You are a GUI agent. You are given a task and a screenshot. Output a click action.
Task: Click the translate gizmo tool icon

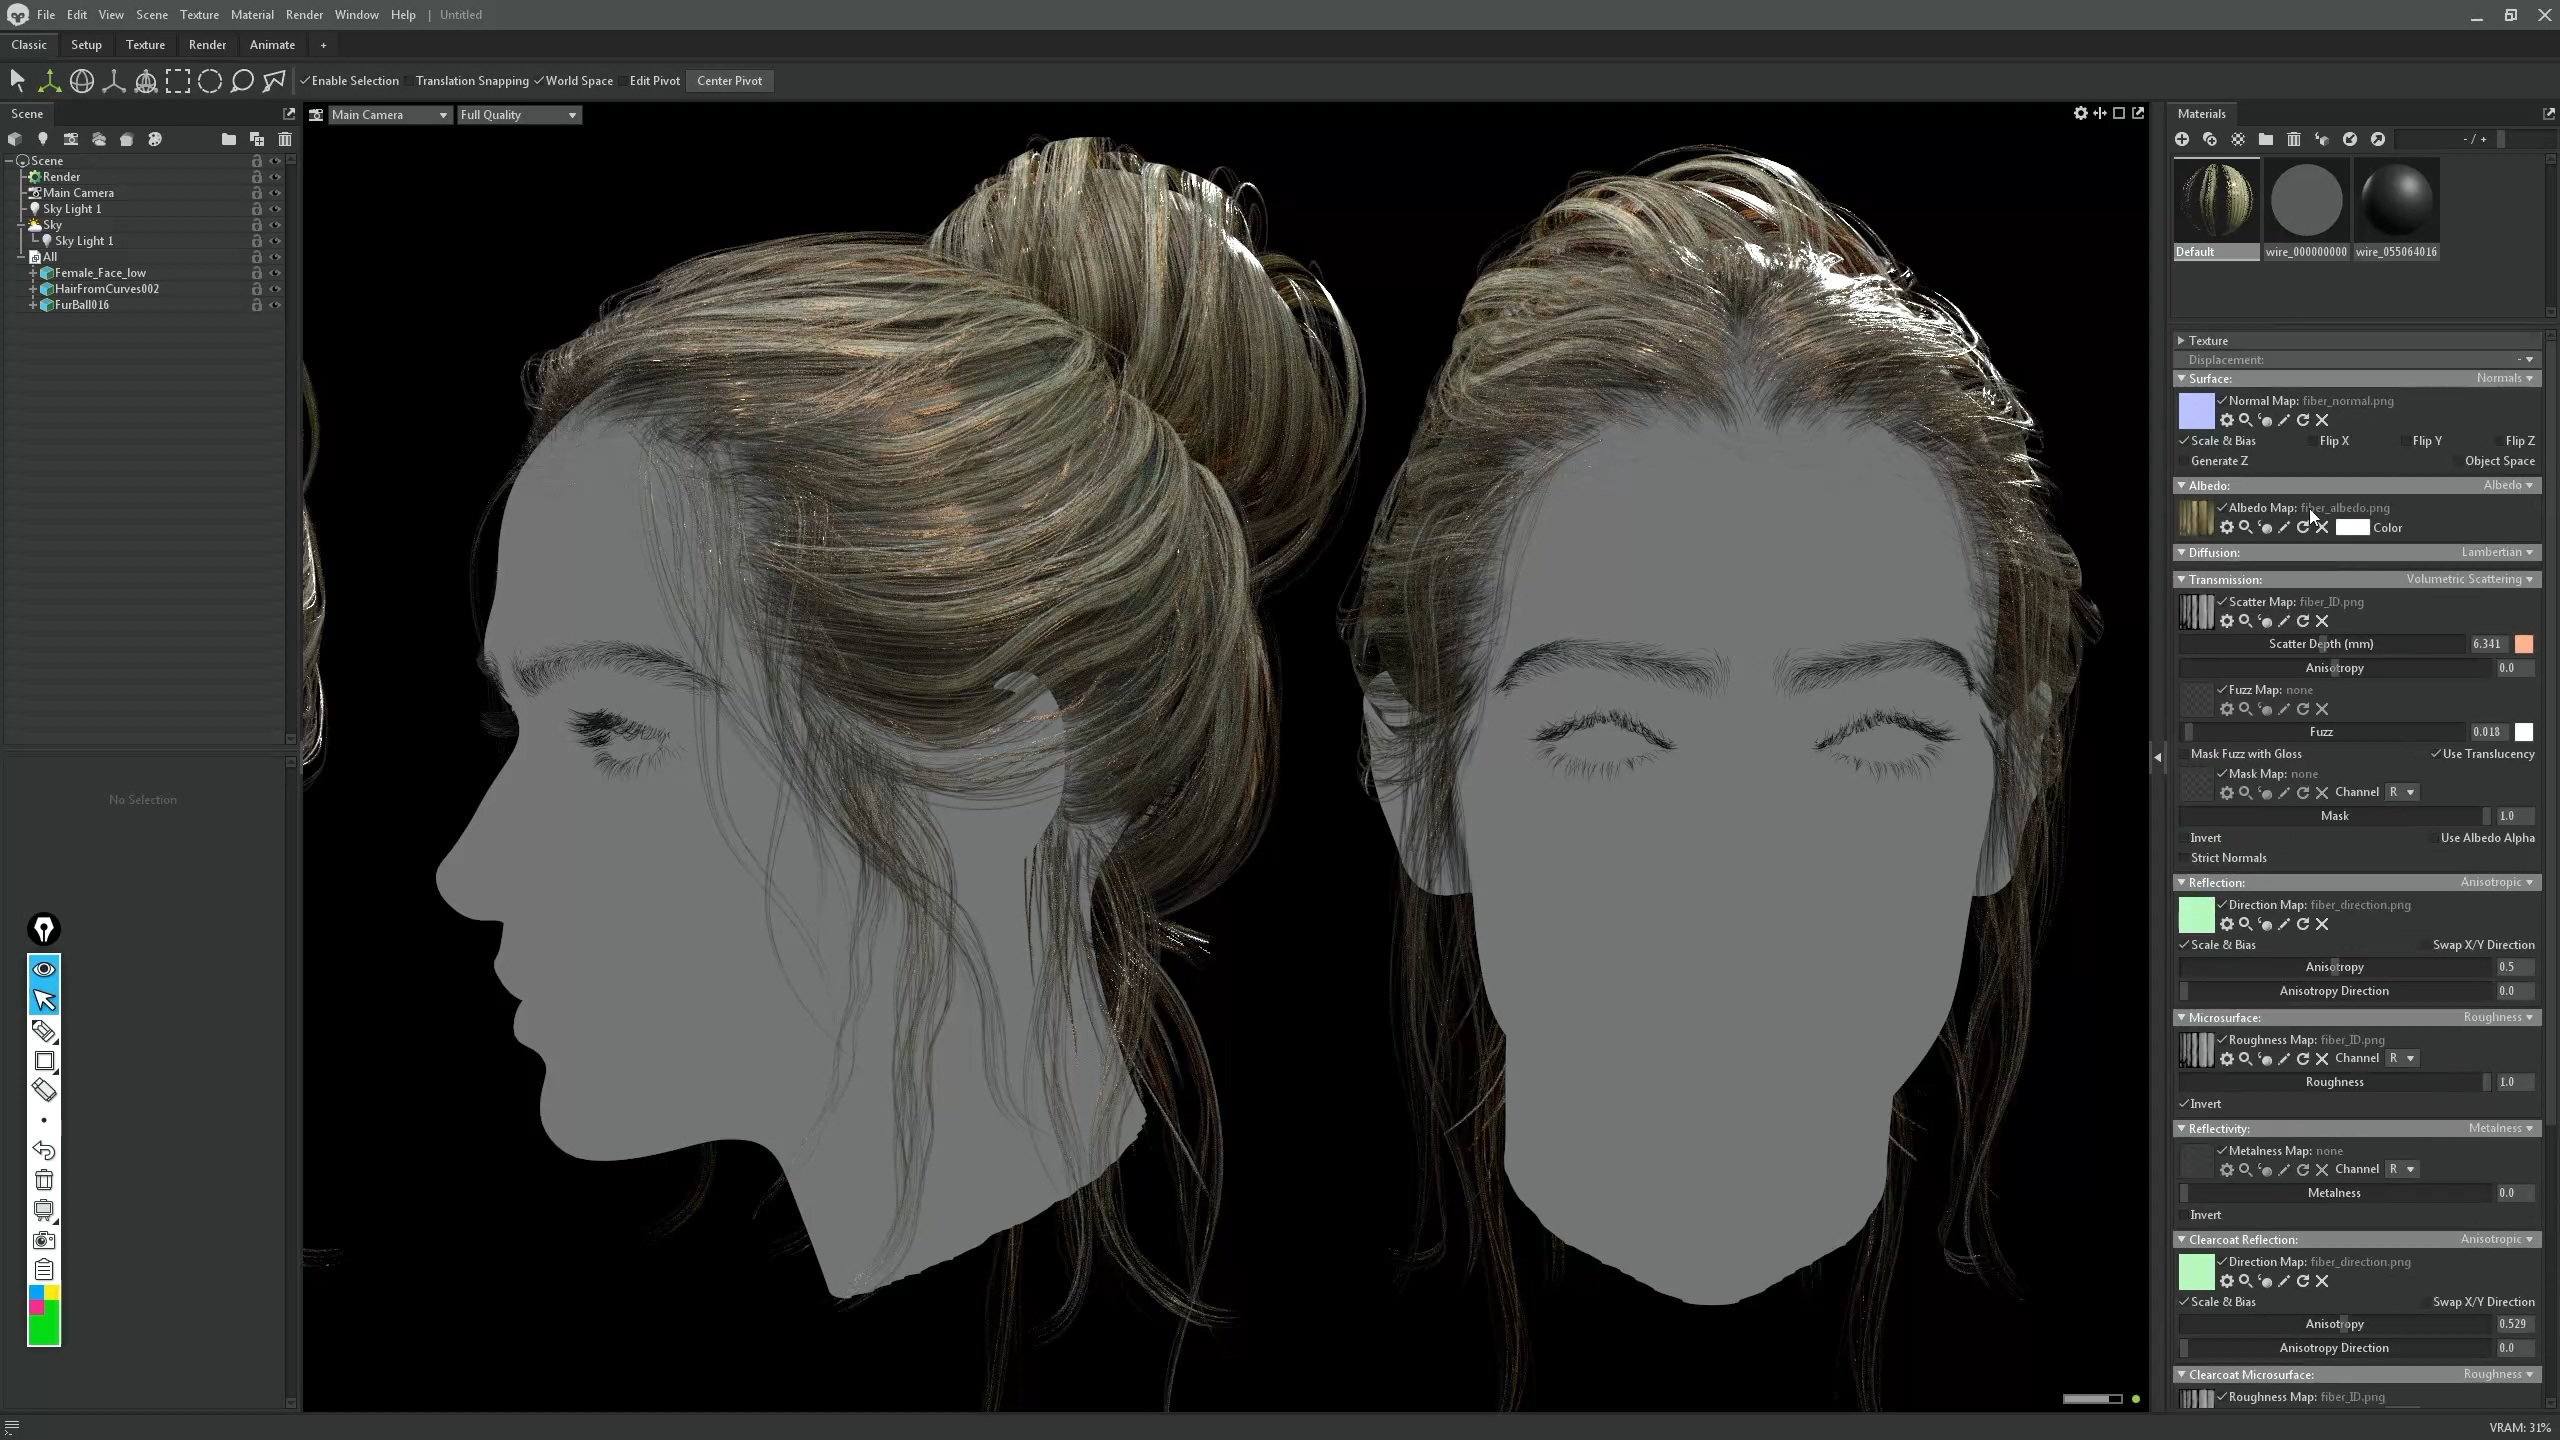[x=49, y=81]
